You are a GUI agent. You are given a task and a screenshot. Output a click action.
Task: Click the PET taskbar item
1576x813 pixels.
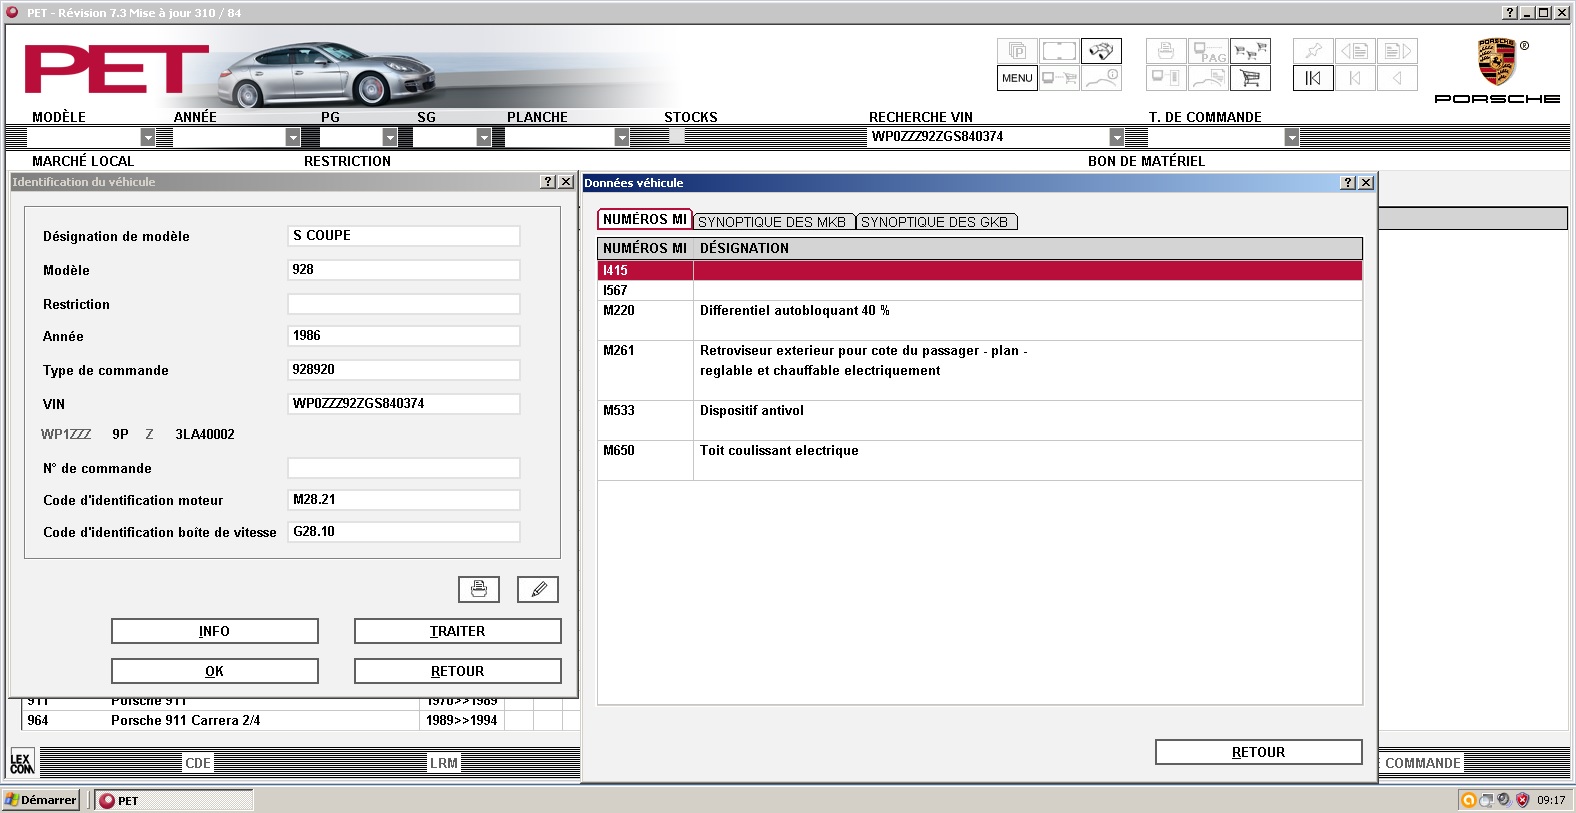click(175, 800)
